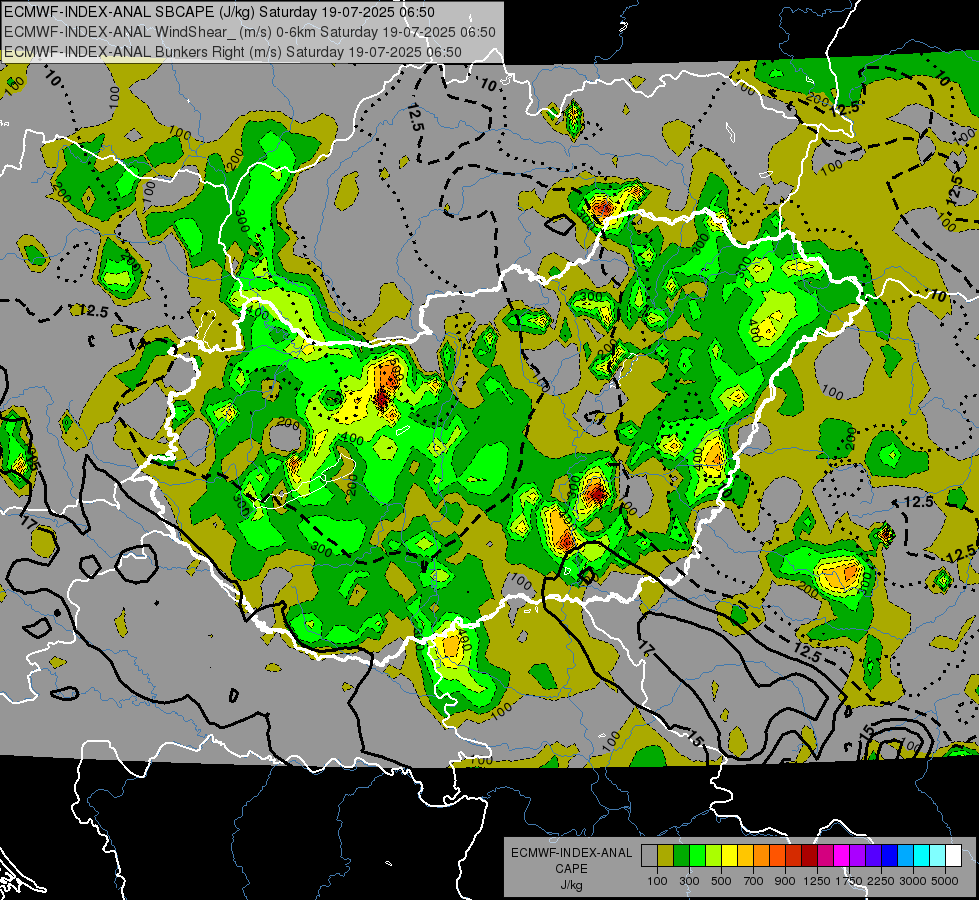Click the 'ECMWF-INDEX-ANAL' legend title
979x900 pixels.
tap(571, 853)
